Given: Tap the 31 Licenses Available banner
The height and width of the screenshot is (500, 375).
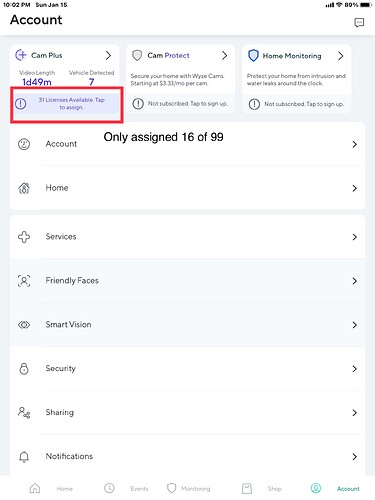Looking at the screenshot, I should click(66, 104).
